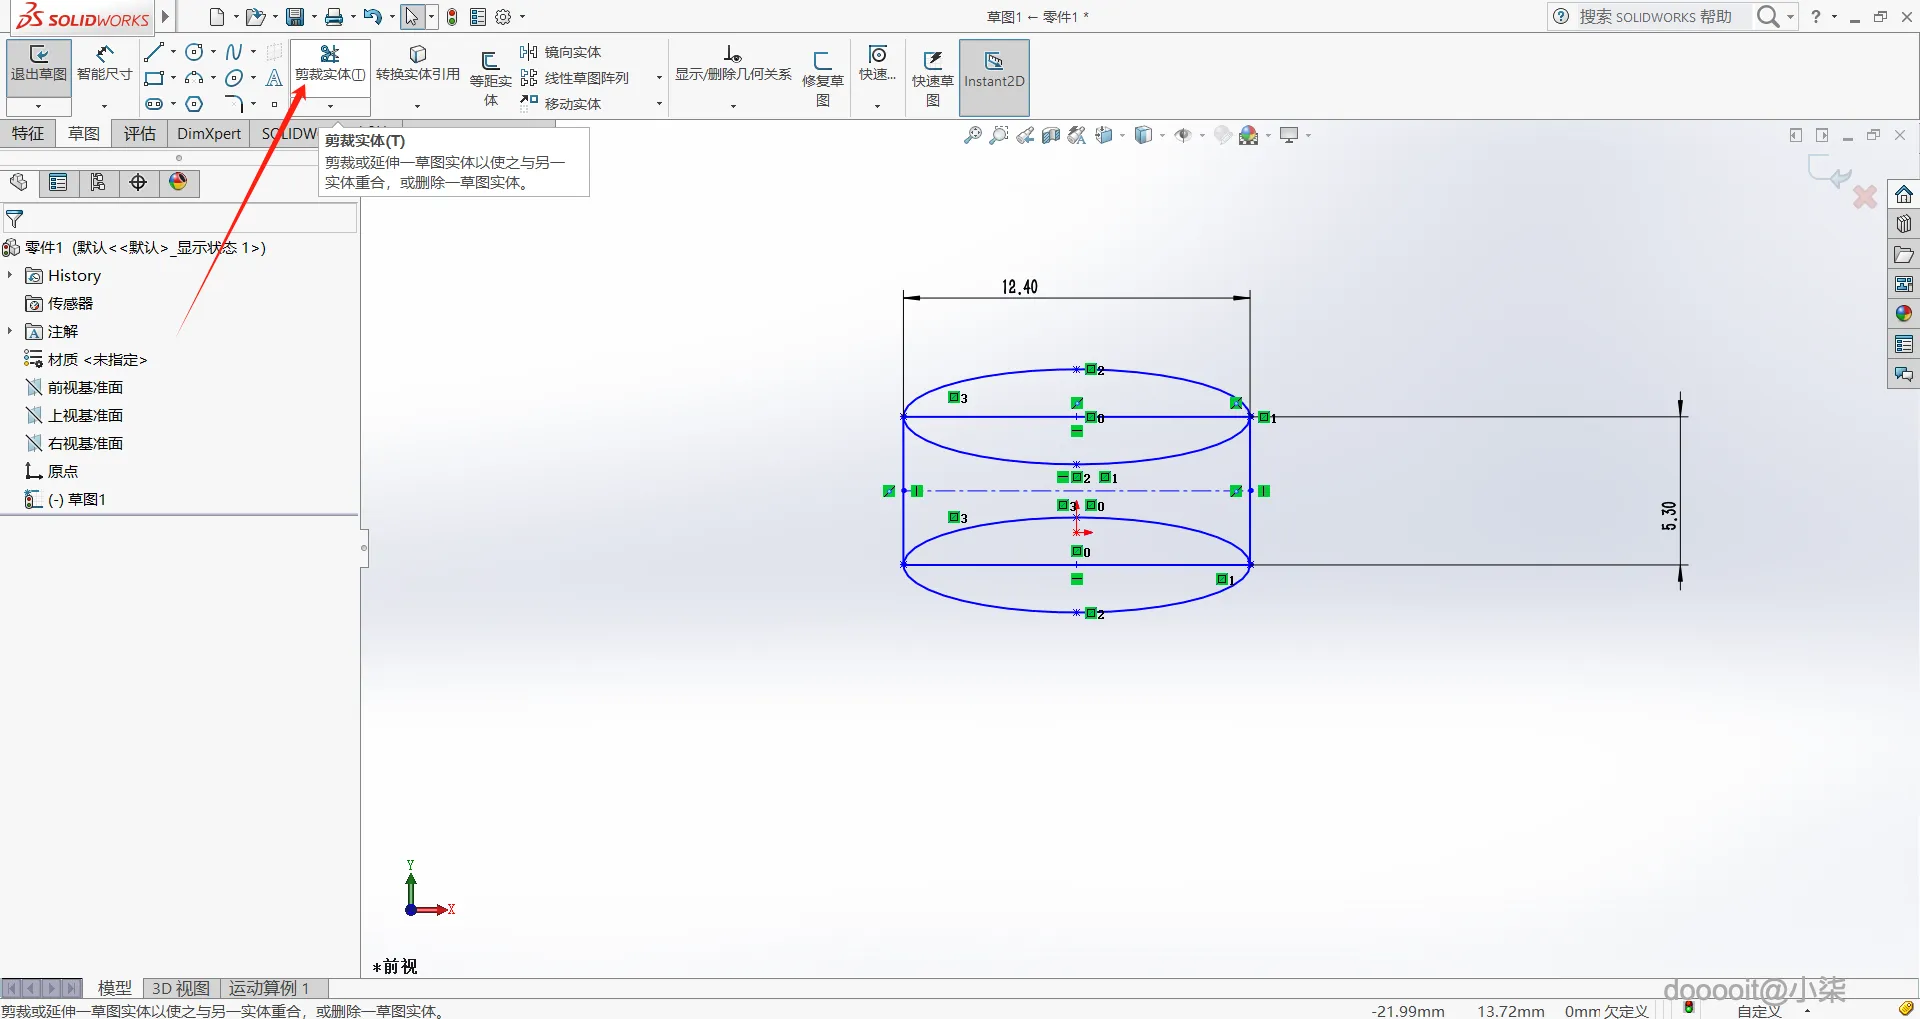Select the Circle sketch tool
The height and width of the screenshot is (1019, 1920).
[x=195, y=52]
